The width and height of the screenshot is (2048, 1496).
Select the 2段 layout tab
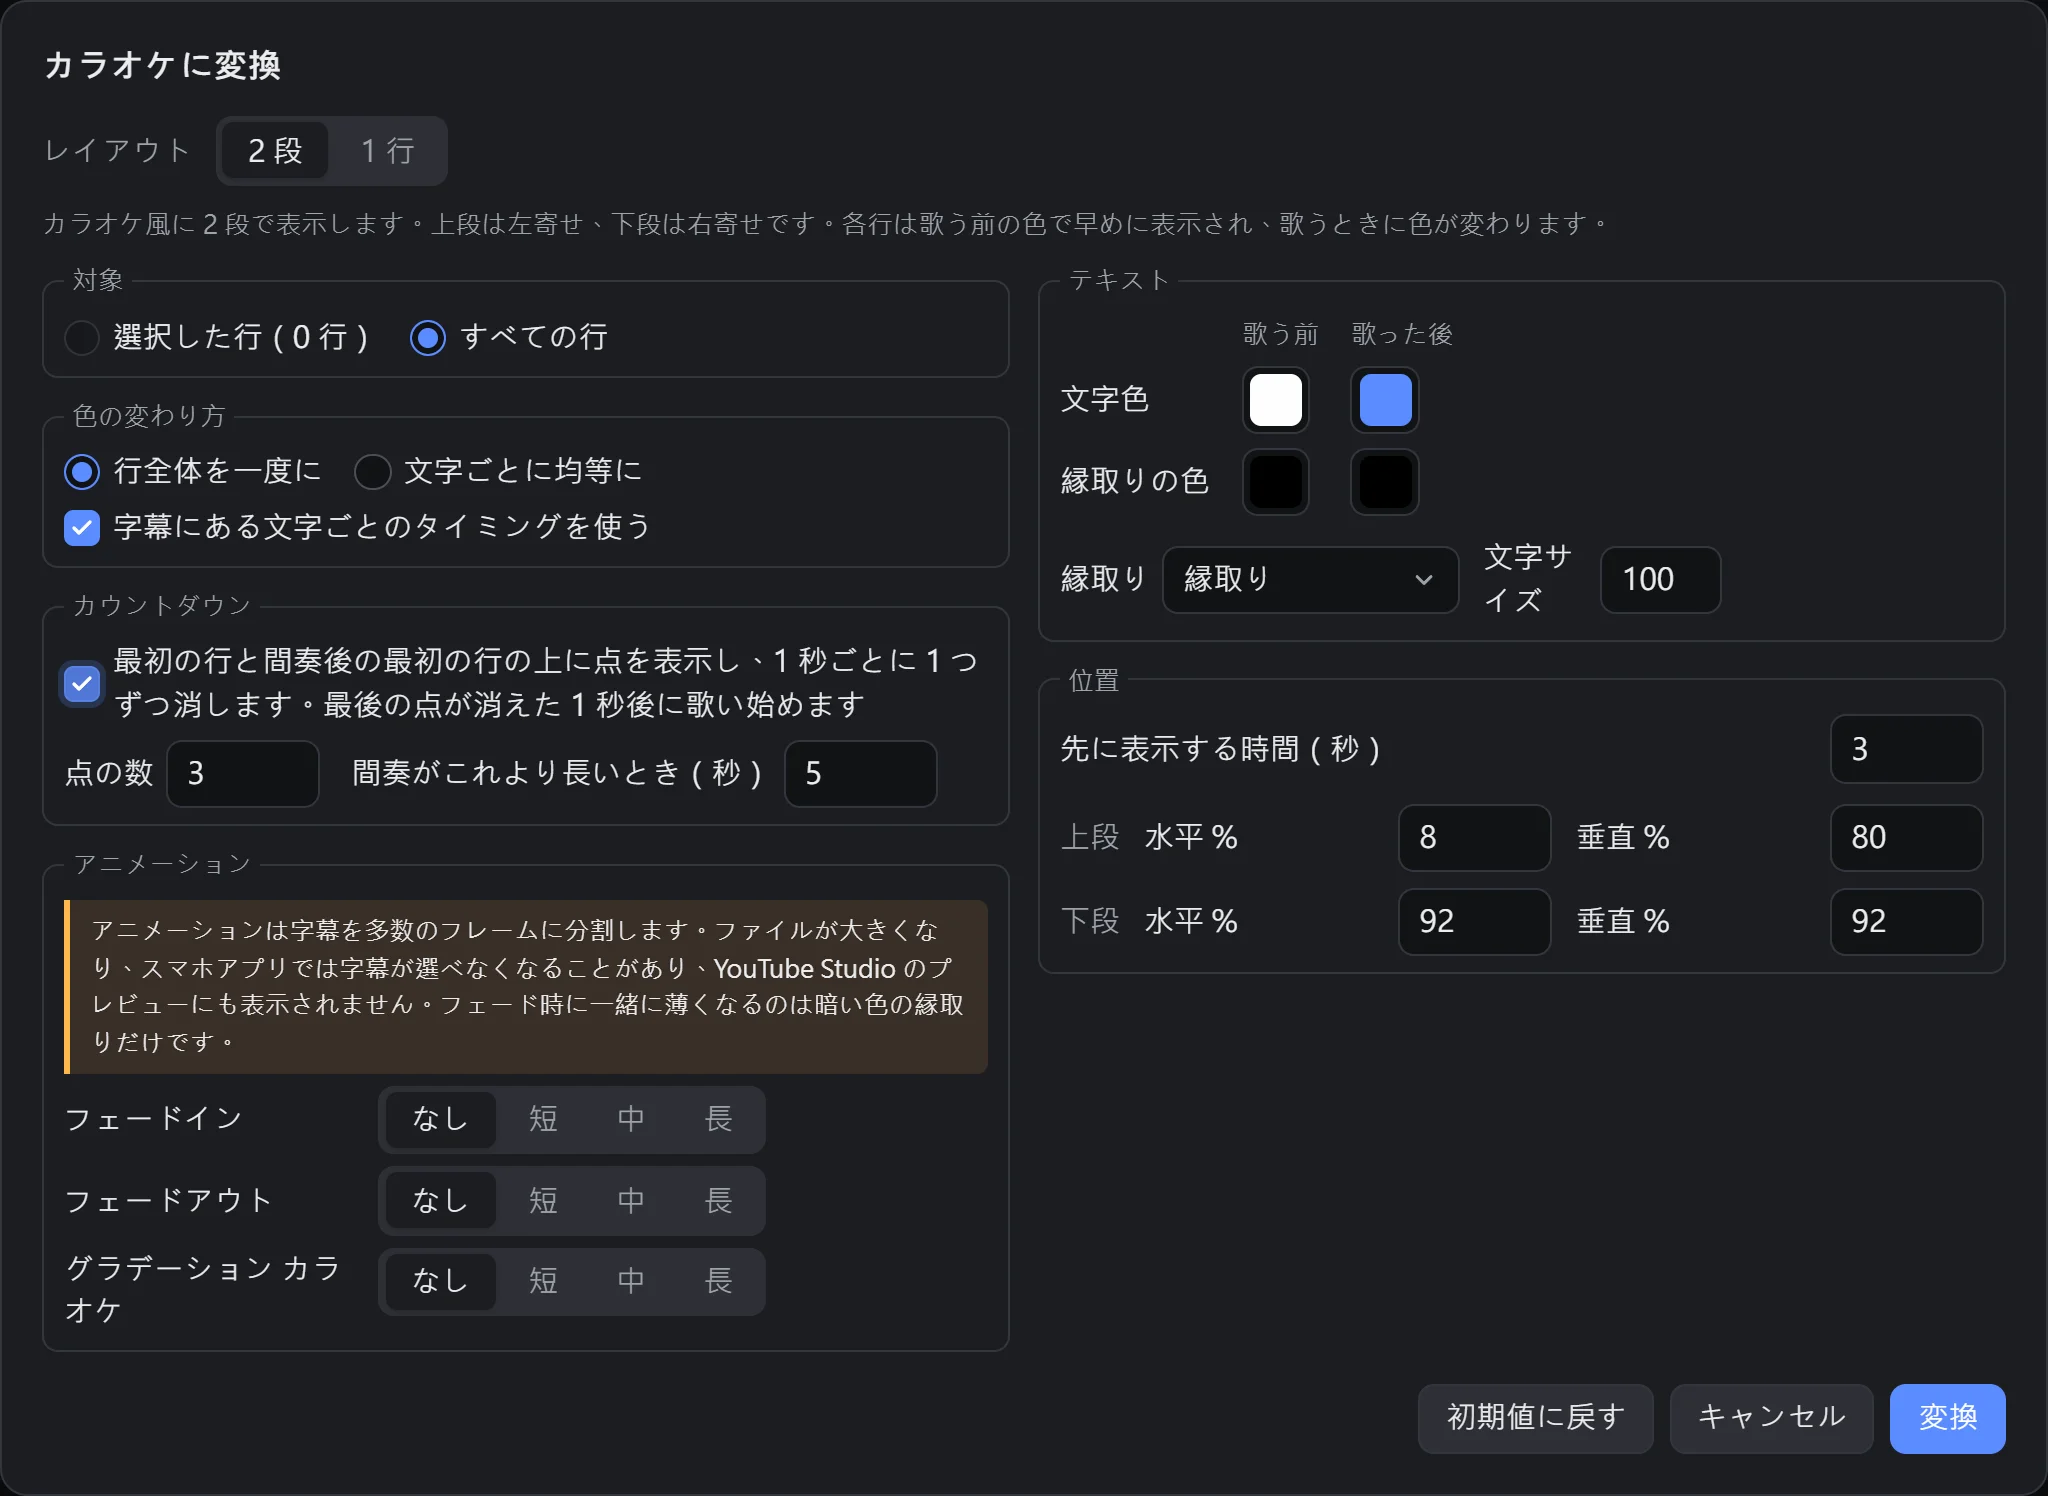pyautogui.click(x=275, y=151)
